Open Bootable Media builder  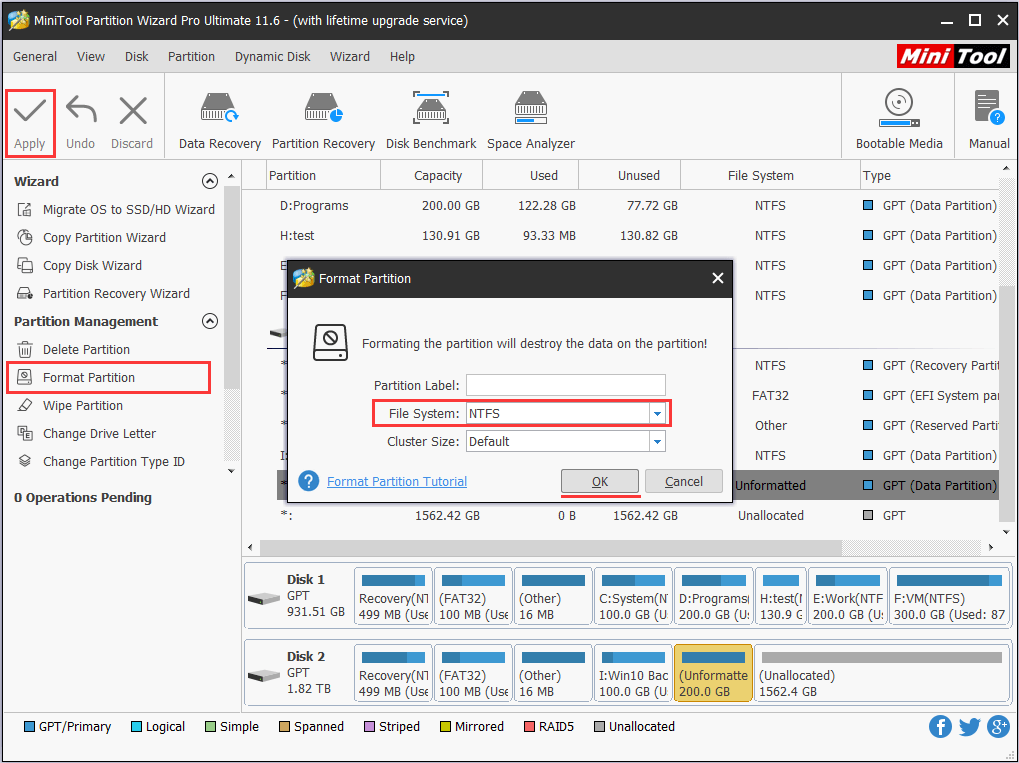[899, 120]
